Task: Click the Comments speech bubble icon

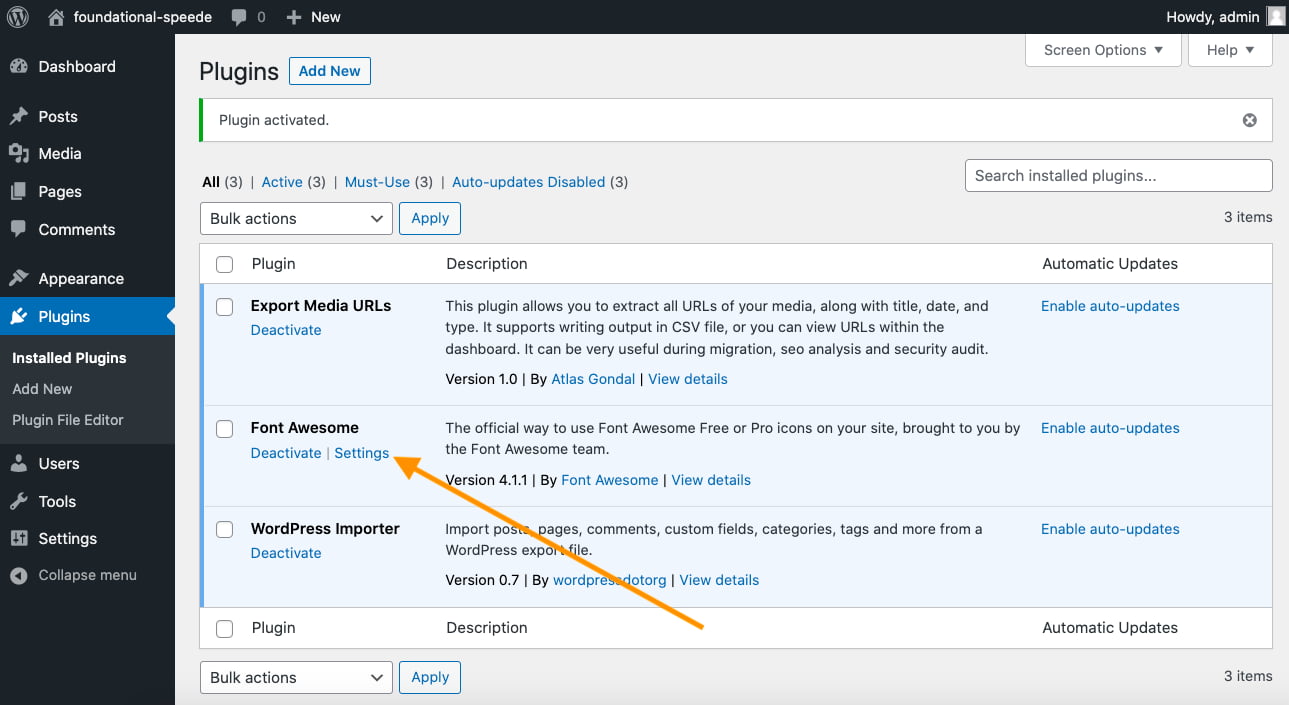Action: click(22, 229)
